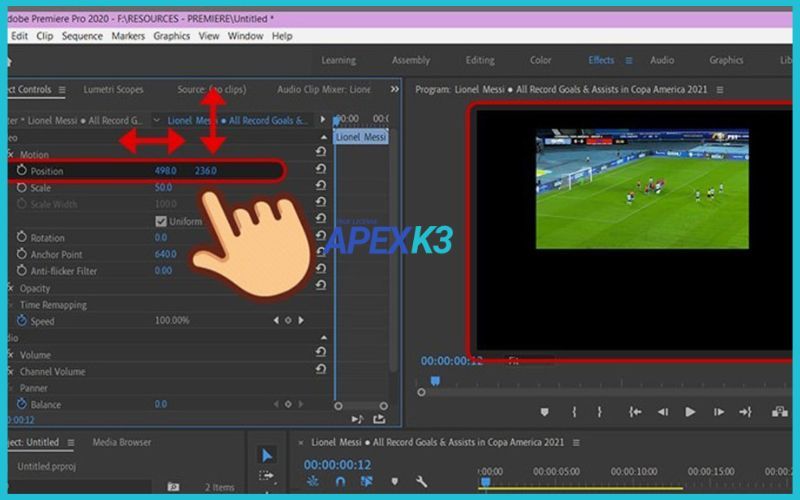The width and height of the screenshot is (800, 500).
Task: Toggle animation stopwatch for Speed
Action: (21, 320)
